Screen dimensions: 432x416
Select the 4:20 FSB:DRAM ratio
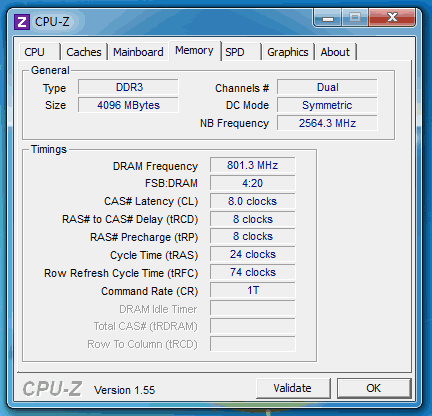253,183
